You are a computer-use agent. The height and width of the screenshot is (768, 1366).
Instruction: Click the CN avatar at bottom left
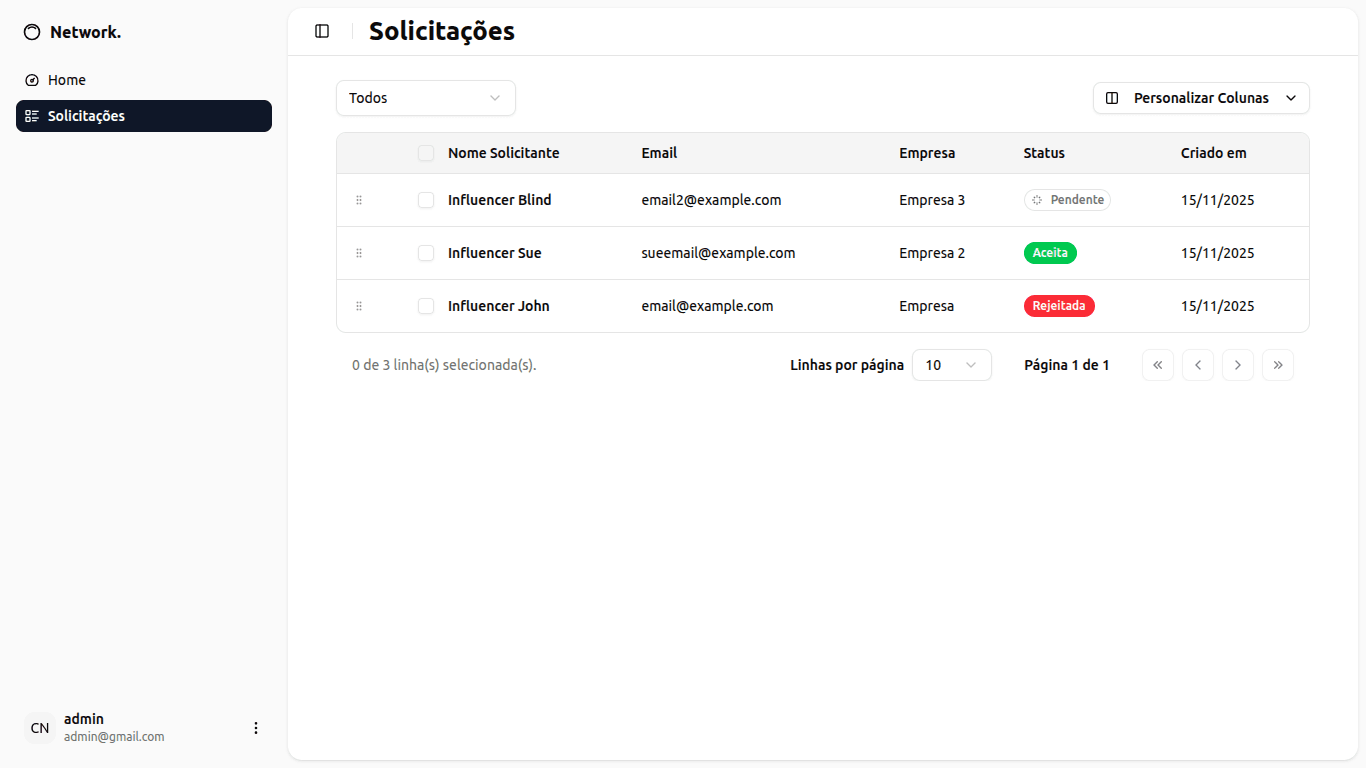(39, 727)
